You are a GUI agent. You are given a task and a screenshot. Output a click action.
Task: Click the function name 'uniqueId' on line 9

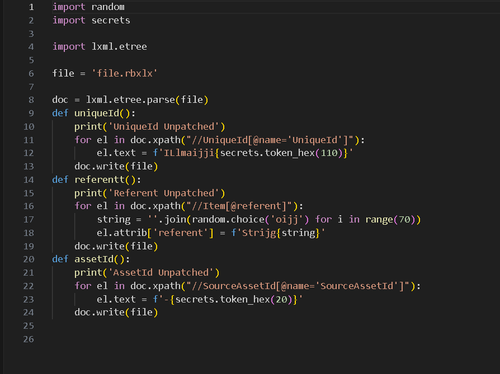pyautogui.click(x=97, y=113)
